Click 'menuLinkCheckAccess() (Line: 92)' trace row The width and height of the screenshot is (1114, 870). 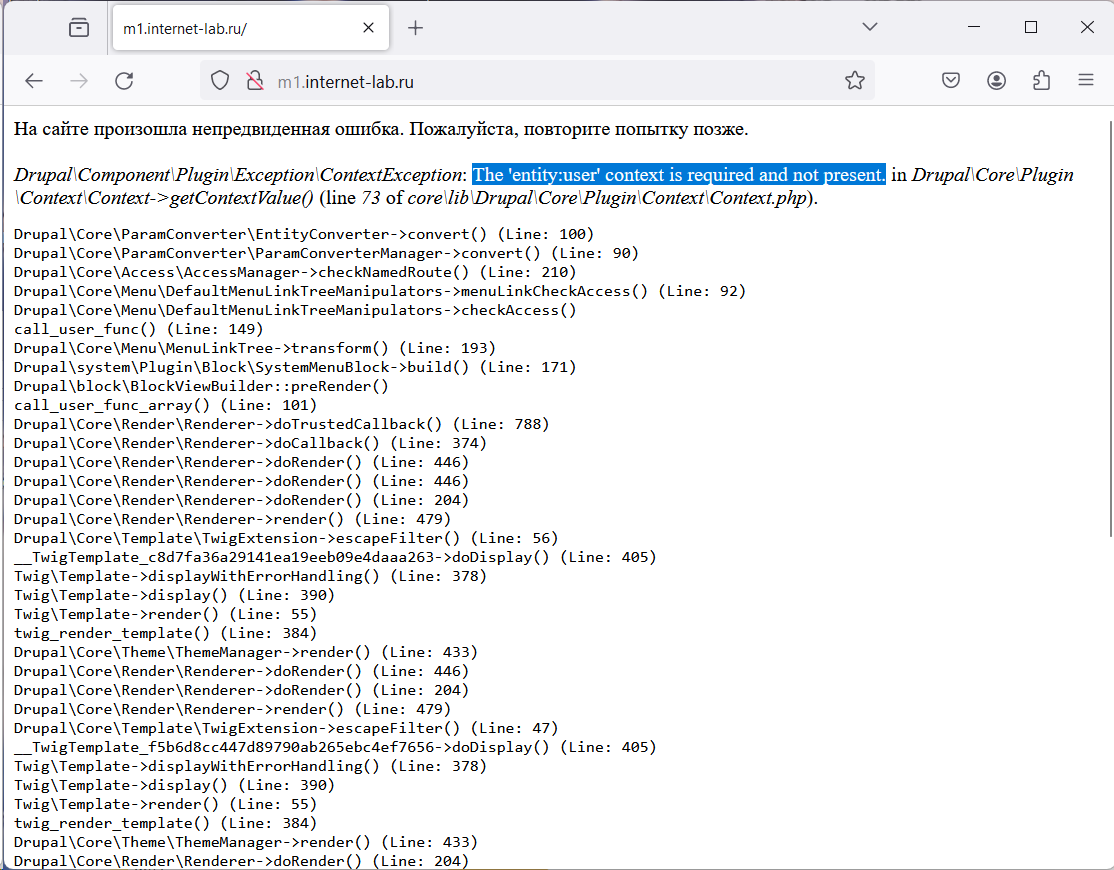[379, 291]
